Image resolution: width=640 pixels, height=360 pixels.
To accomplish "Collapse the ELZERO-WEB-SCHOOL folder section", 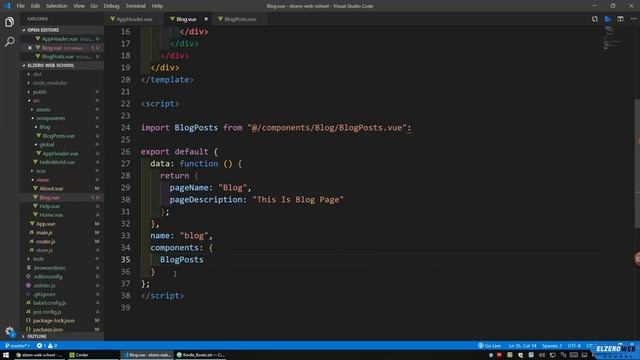I will pos(51,65).
